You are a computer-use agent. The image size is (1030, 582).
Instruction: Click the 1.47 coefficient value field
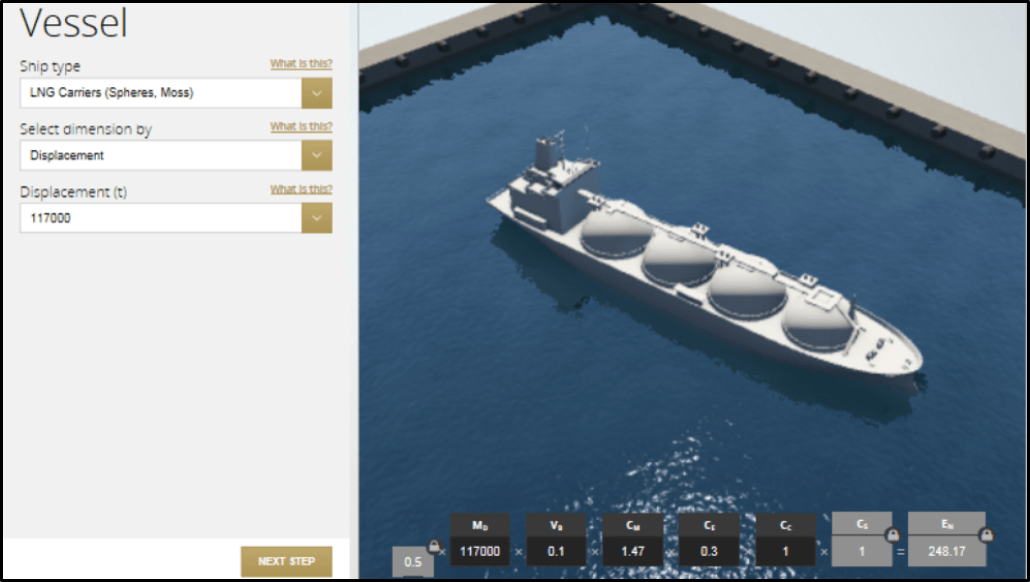click(633, 551)
